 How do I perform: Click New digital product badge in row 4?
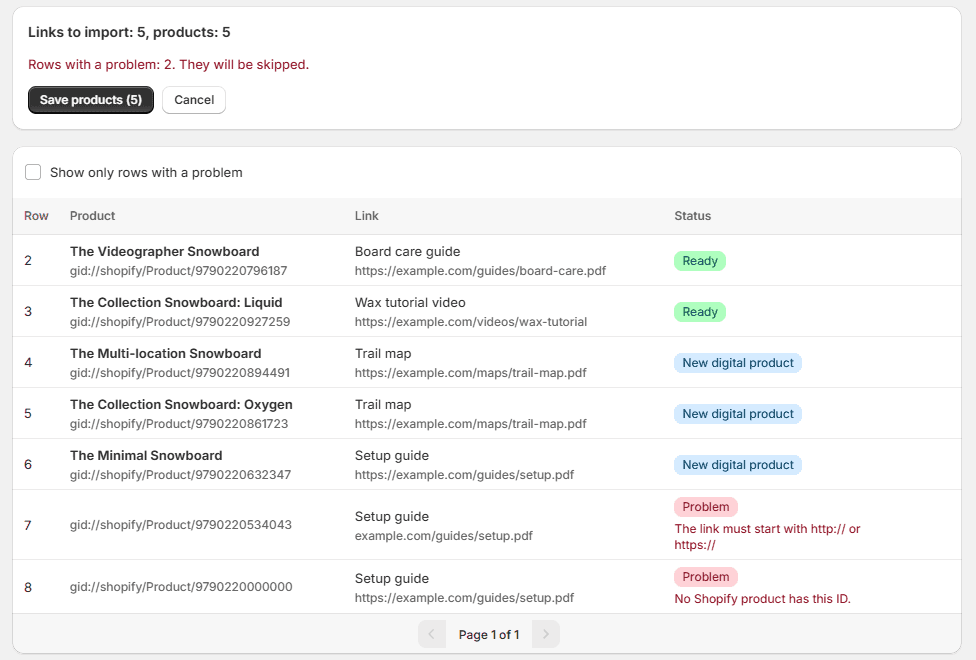click(738, 363)
